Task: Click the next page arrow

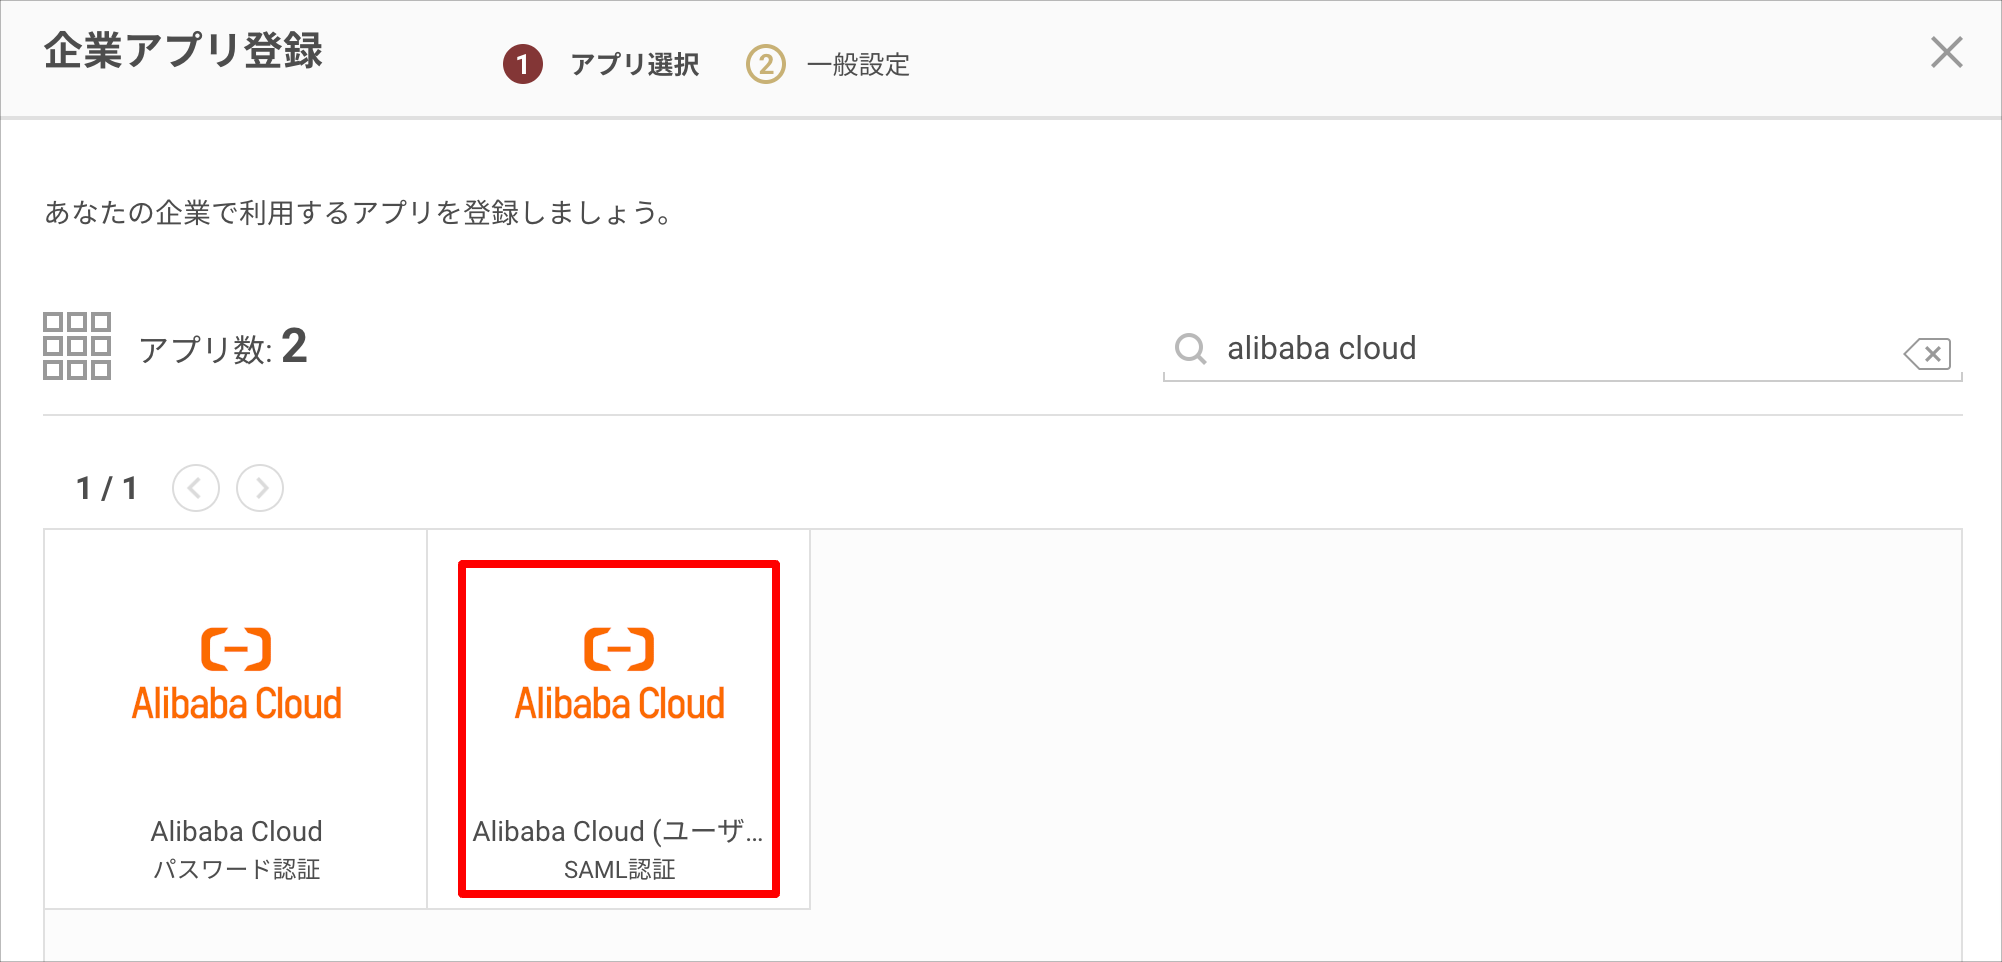Action: [x=260, y=488]
